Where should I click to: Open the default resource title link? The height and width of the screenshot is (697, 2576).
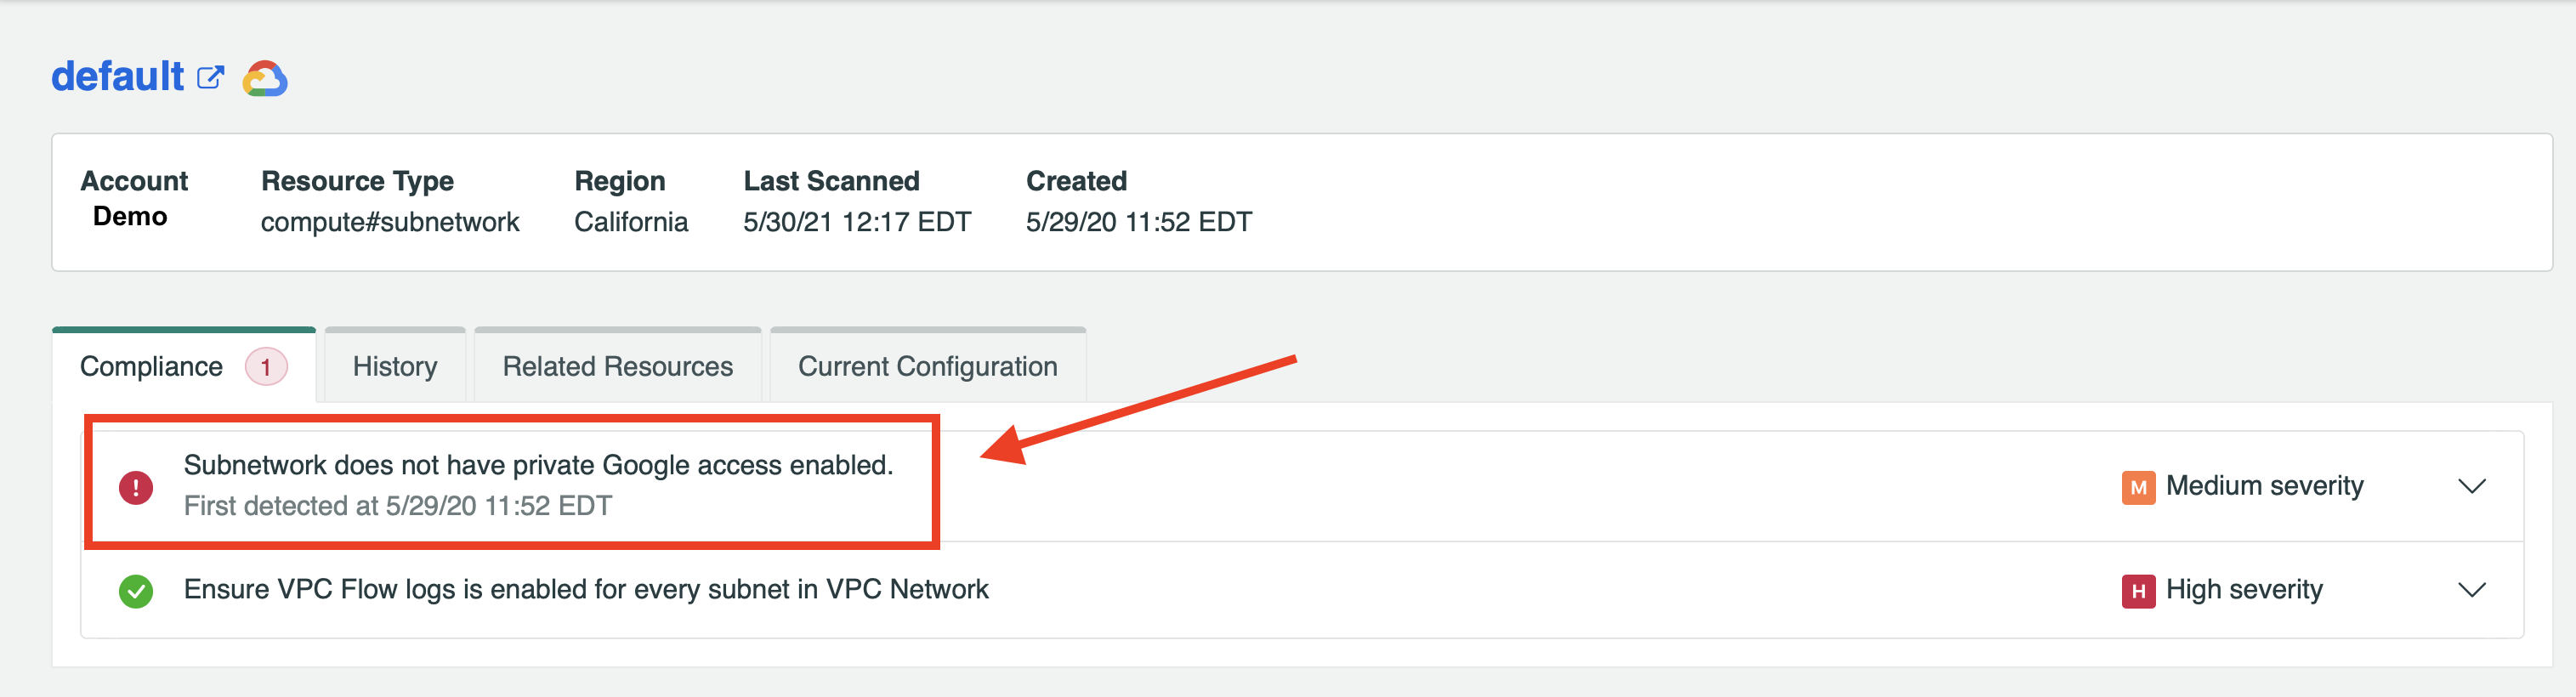tap(117, 77)
